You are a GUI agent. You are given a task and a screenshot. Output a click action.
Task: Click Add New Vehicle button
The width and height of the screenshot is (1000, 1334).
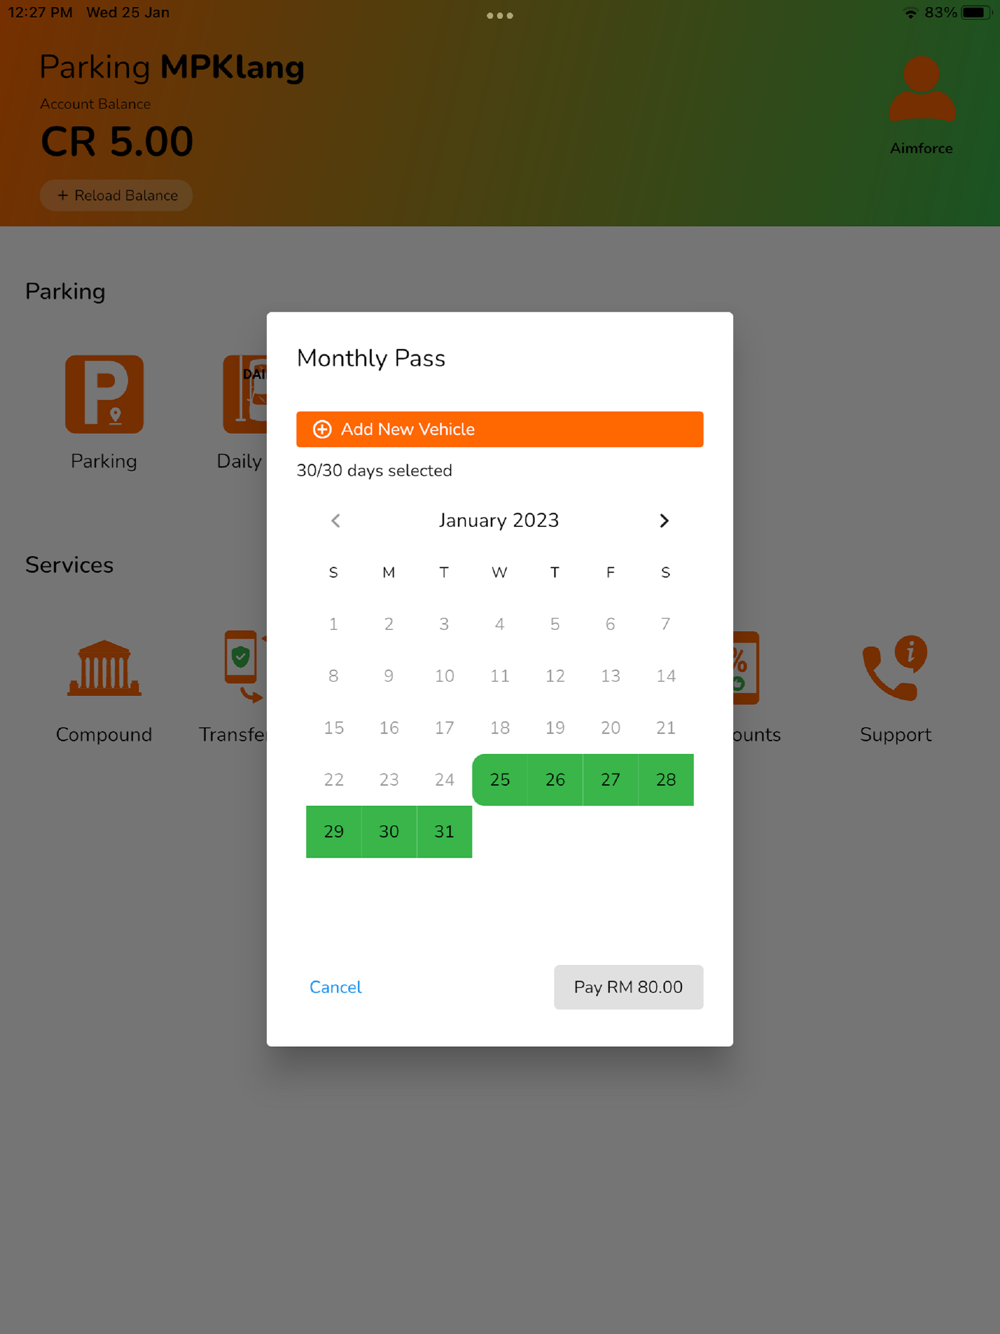(500, 429)
